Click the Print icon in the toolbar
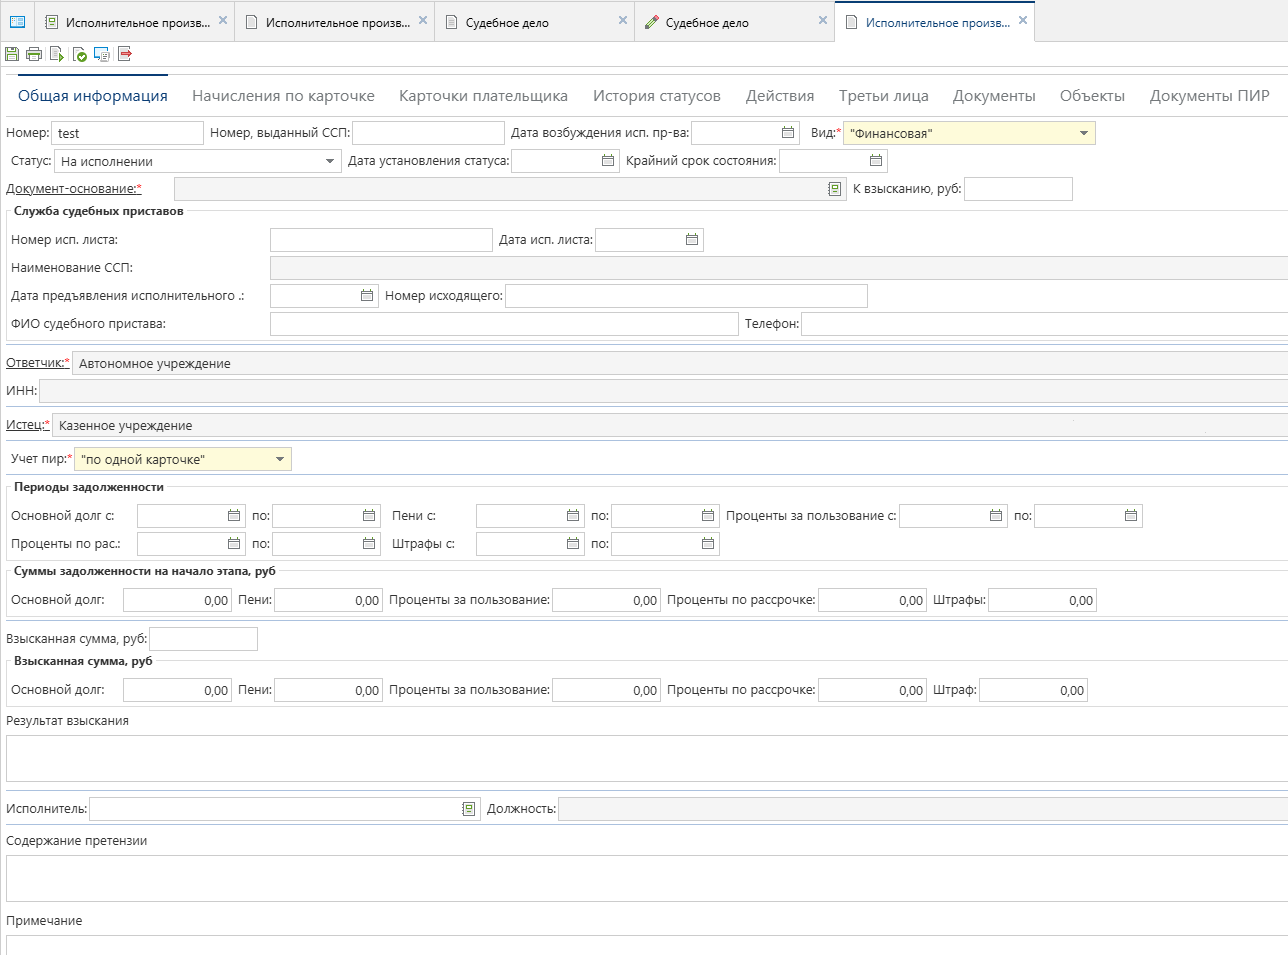Image resolution: width=1288 pixels, height=955 pixels. click(34, 54)
